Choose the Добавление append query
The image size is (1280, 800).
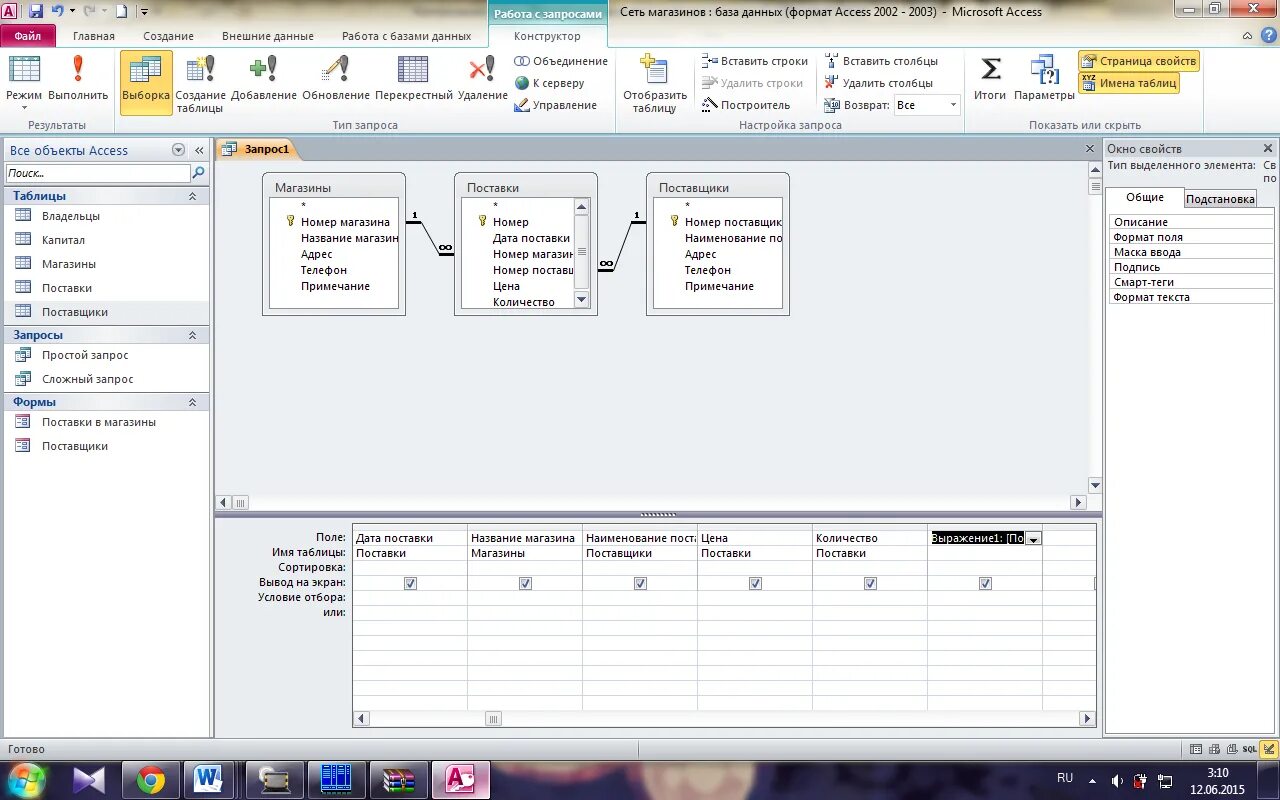[264, 80]
